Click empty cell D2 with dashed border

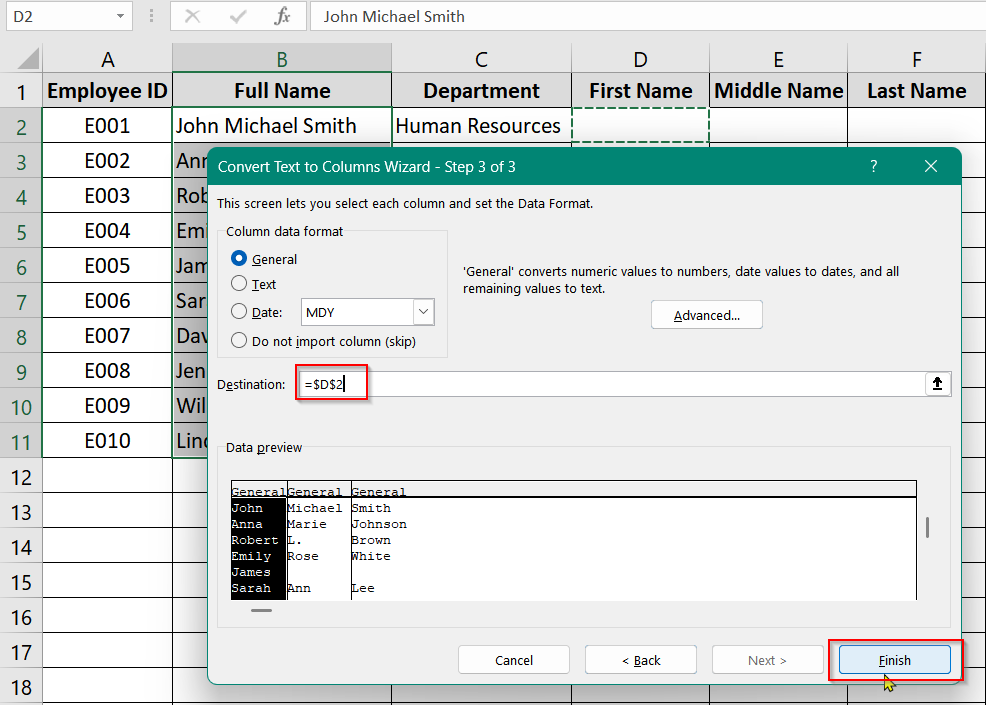640,126
